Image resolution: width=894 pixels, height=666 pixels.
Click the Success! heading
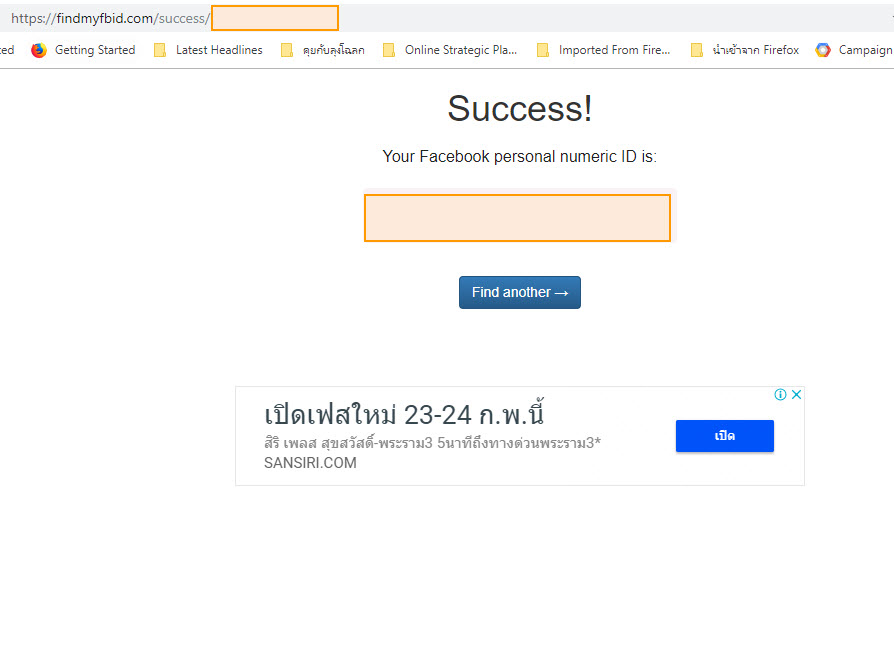point(519,108)
